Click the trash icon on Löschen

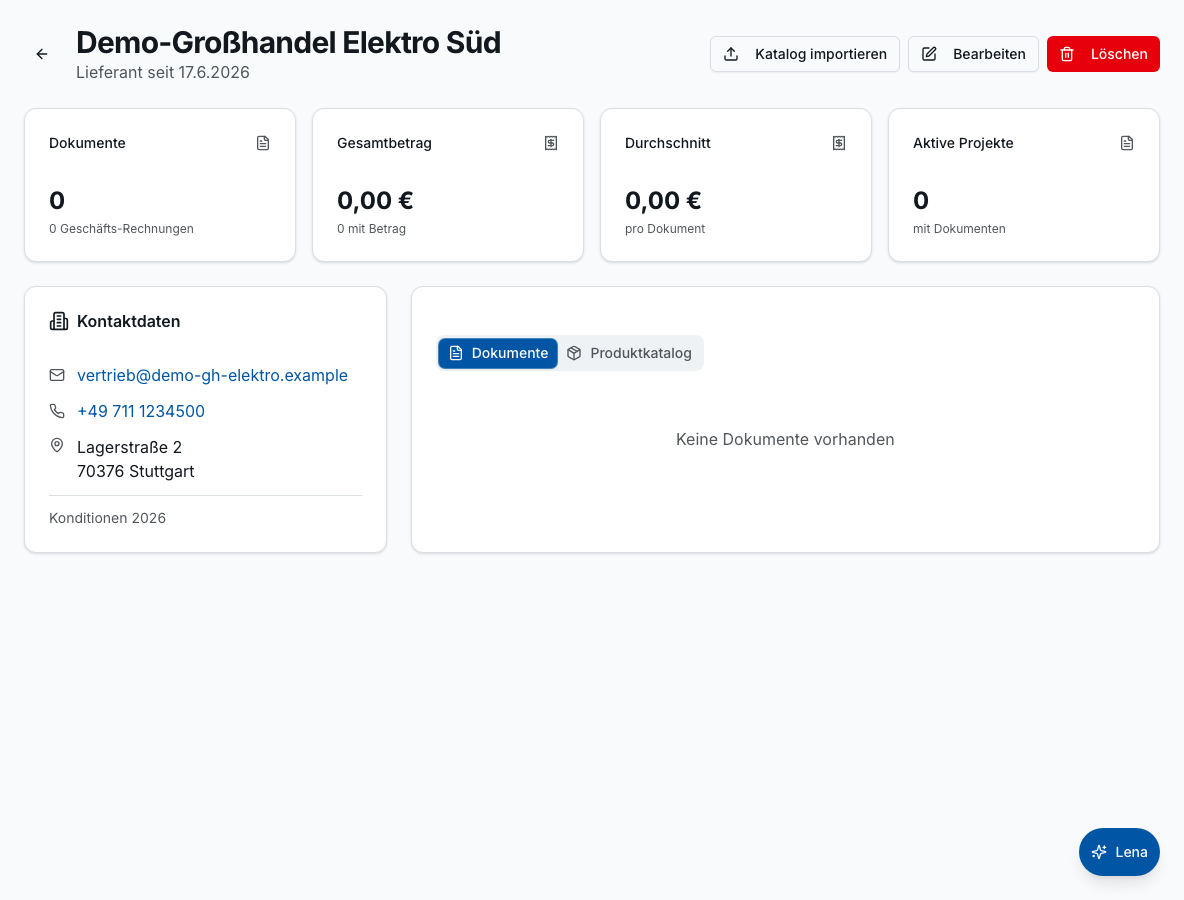coord(1067,54)
